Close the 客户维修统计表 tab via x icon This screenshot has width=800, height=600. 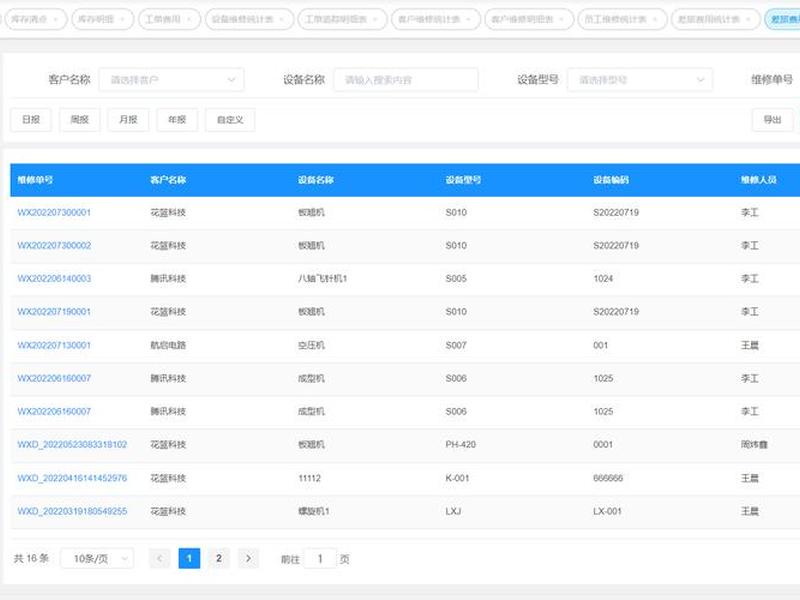(x=469, y=19)
